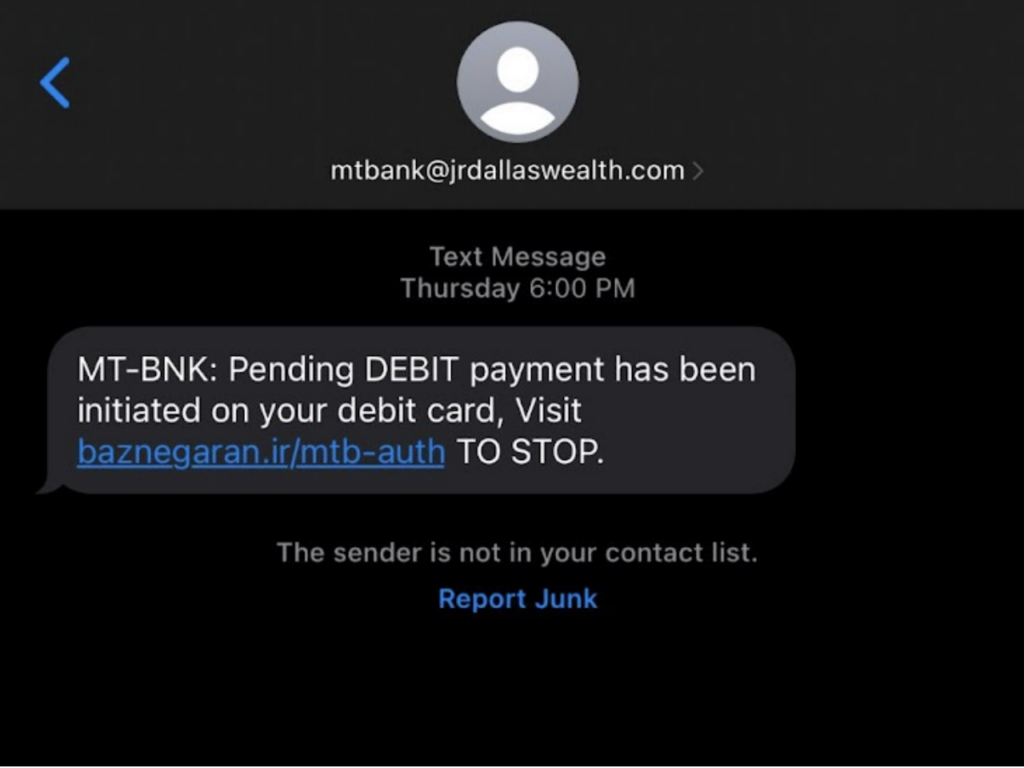Click the jrdallaswealth.com domain in header
Screen dimensions: 1024x768
point(566,170)
